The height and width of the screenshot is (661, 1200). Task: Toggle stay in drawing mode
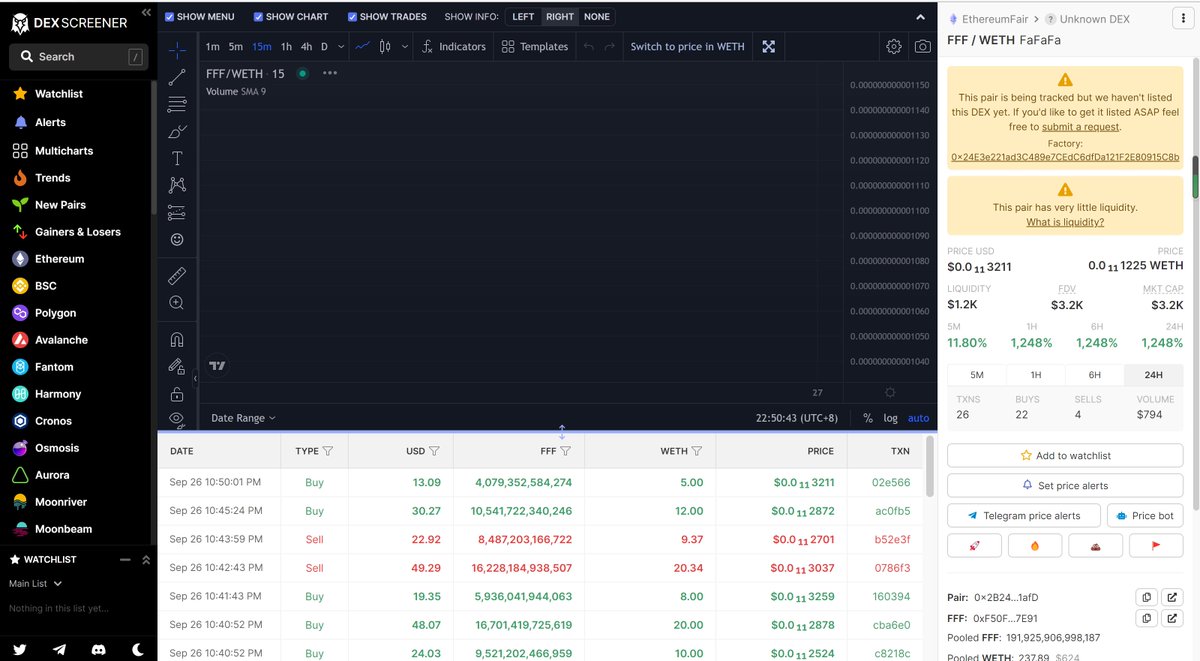tap(177, 366)
